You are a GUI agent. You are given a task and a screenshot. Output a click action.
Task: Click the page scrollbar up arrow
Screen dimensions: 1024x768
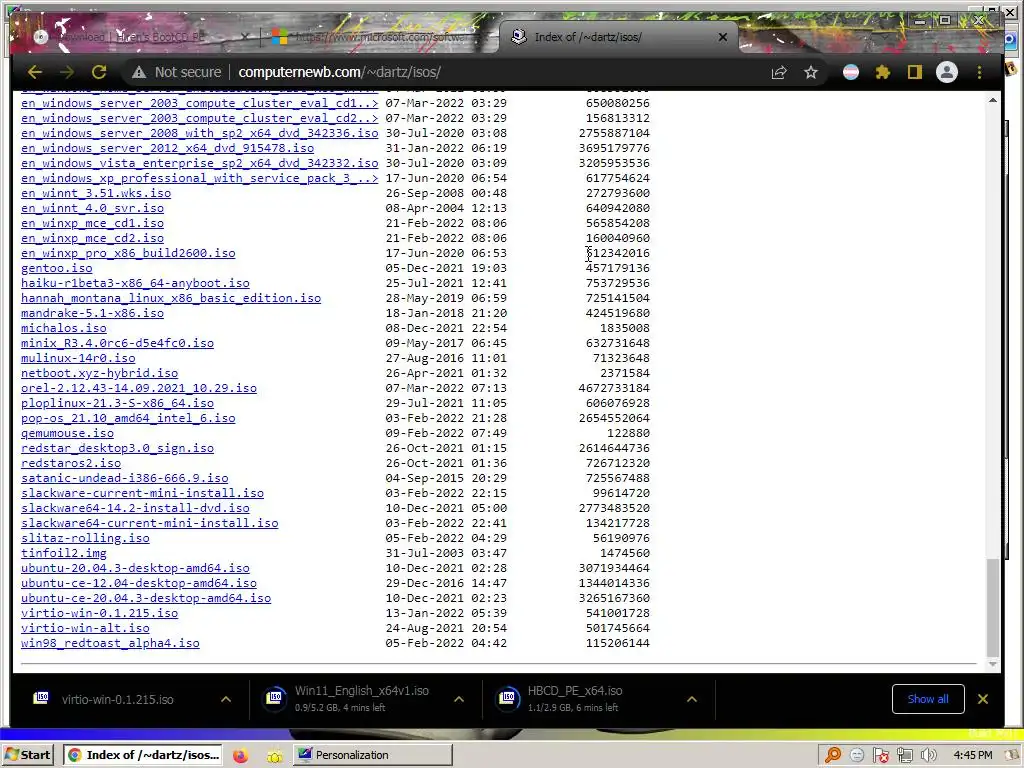point(993,101)
